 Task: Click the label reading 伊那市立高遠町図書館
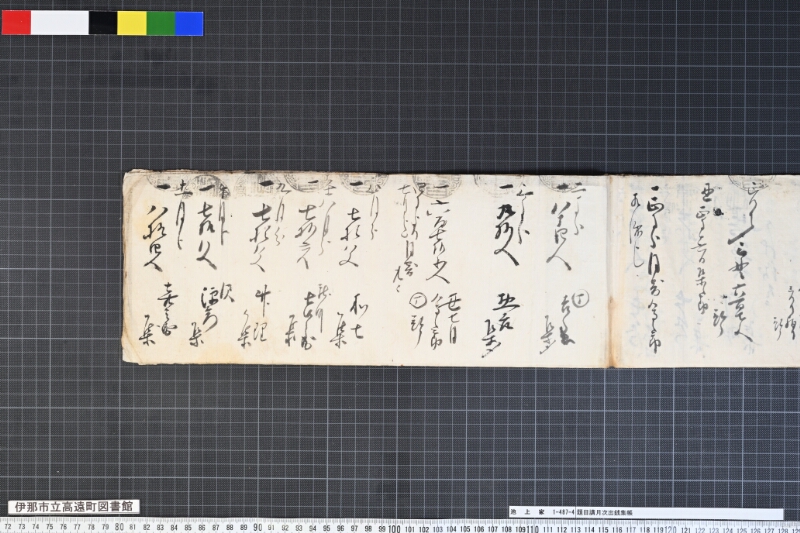73,507
